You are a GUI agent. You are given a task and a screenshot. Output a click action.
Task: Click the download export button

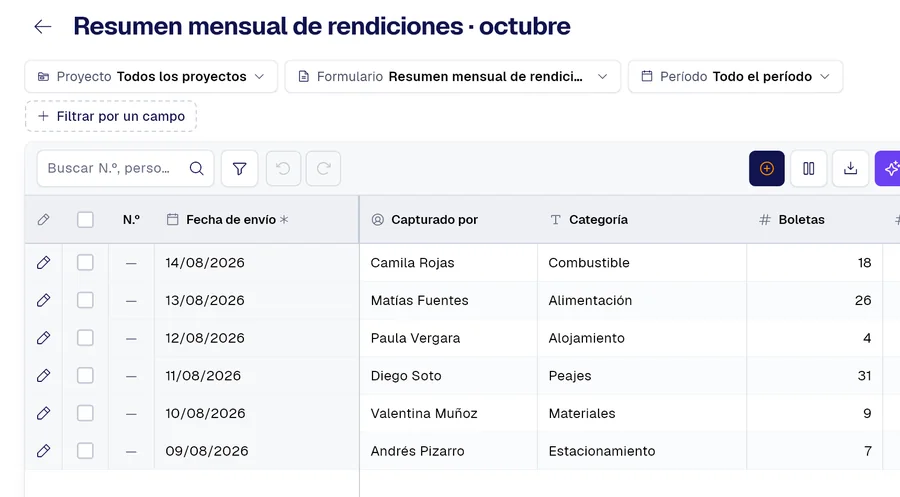tap(851, 168)
